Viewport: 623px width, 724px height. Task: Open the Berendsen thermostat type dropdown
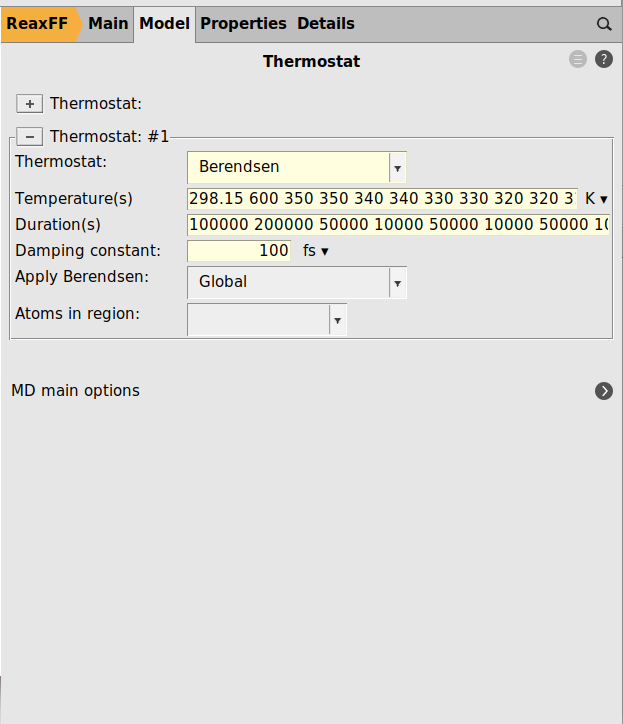[297, 167]
